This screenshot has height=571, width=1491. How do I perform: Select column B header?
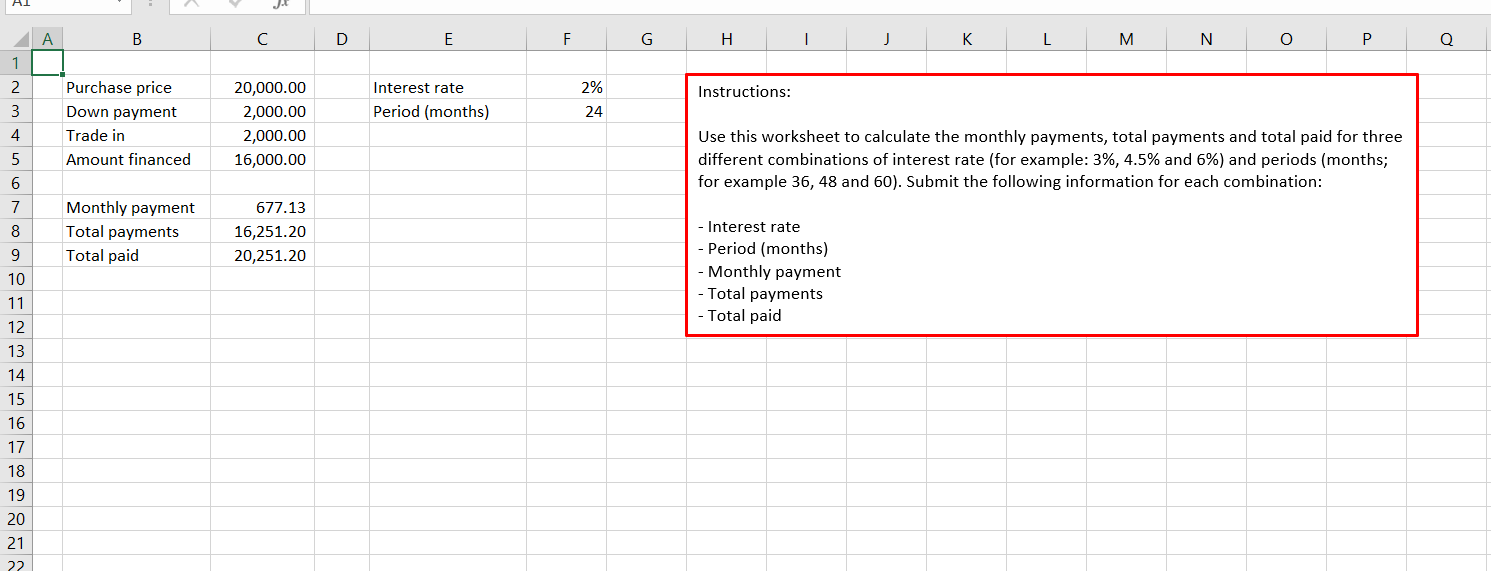137,40
